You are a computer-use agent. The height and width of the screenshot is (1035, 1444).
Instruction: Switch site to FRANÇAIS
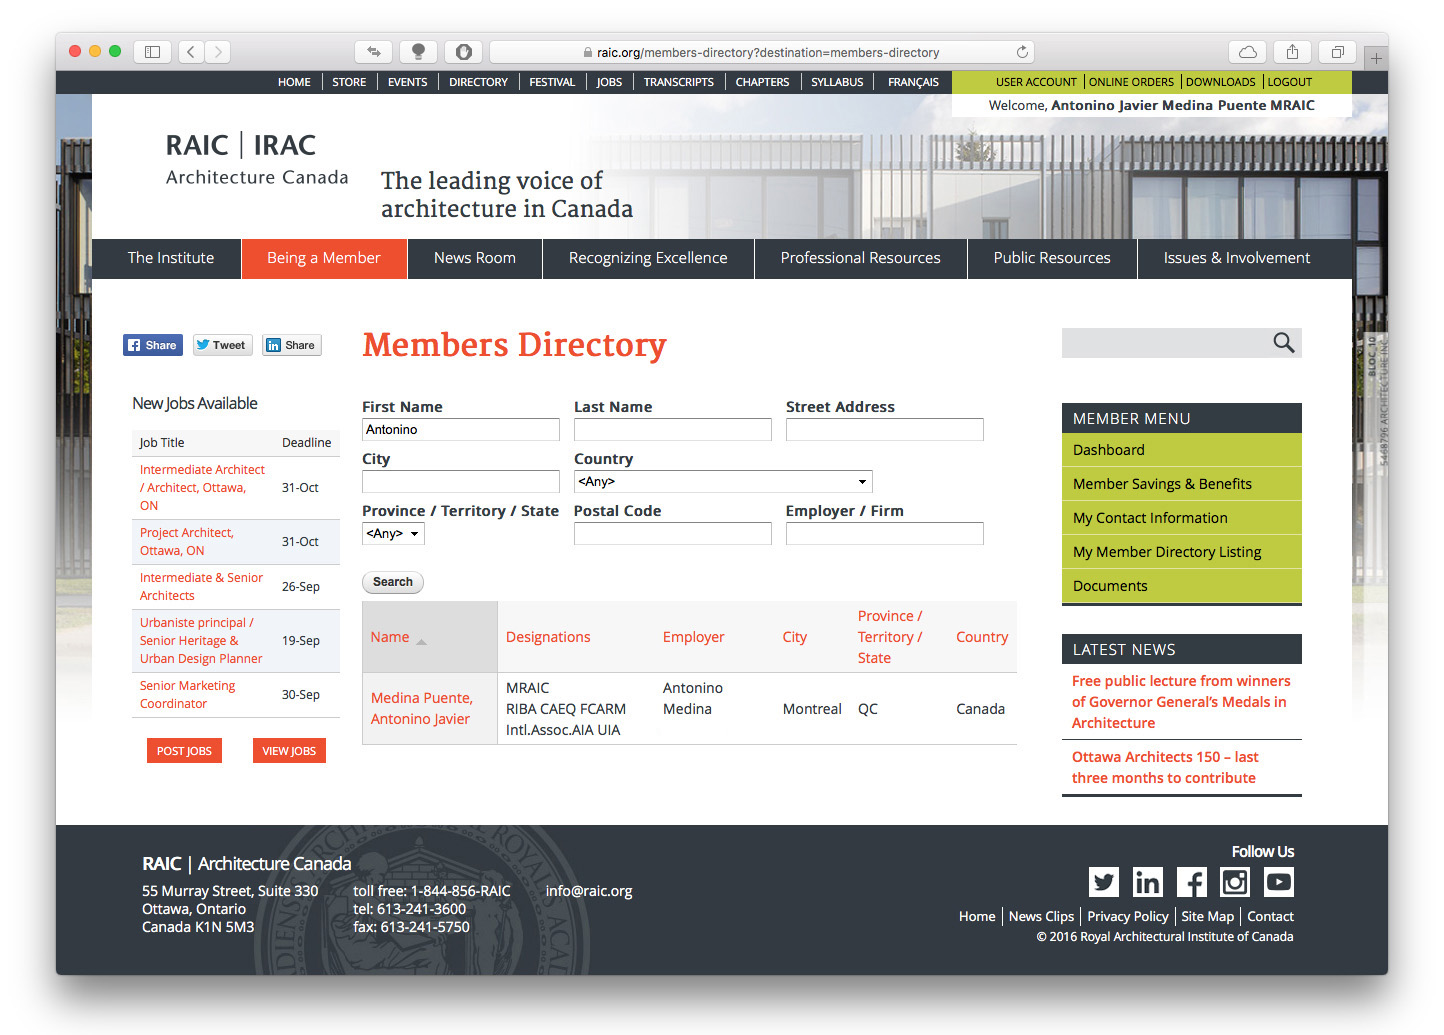click(913, 82)
